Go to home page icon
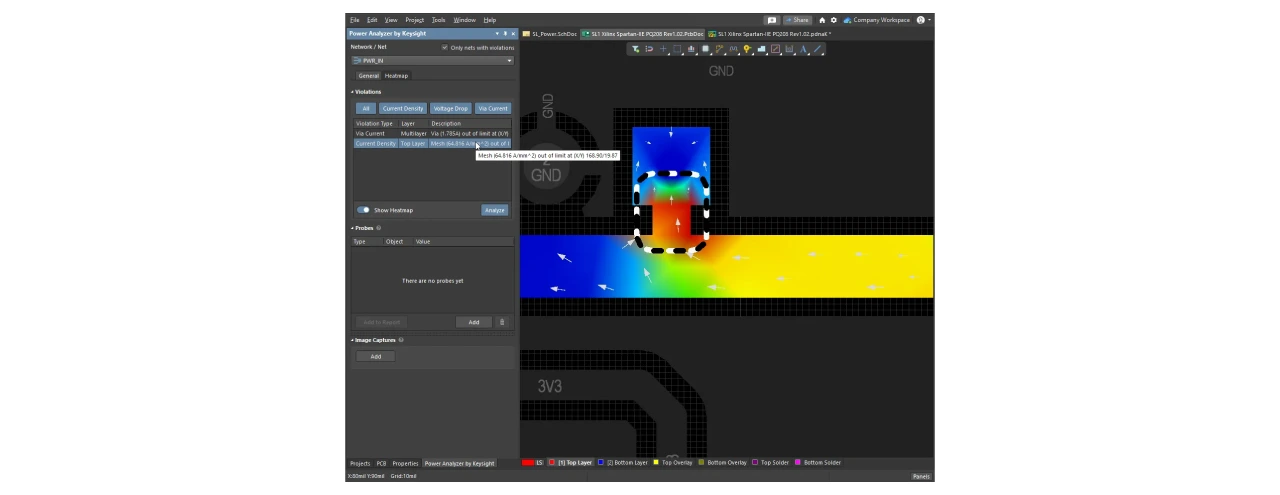This screenshot has width=1280, height=495. [x=822, y=20]
